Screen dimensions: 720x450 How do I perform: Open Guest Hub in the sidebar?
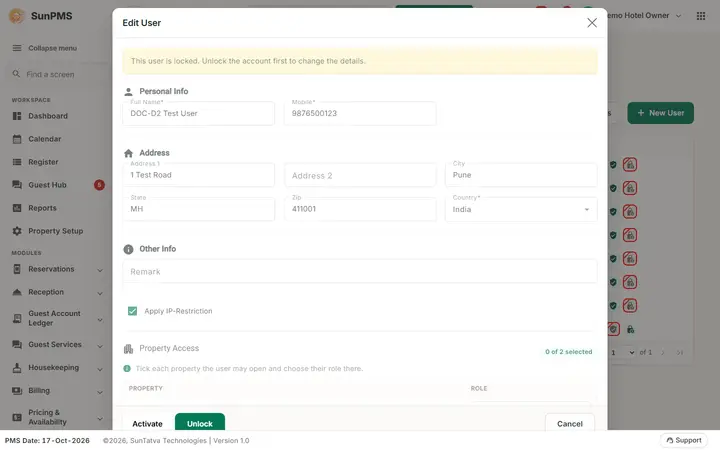tap(47, 185)
